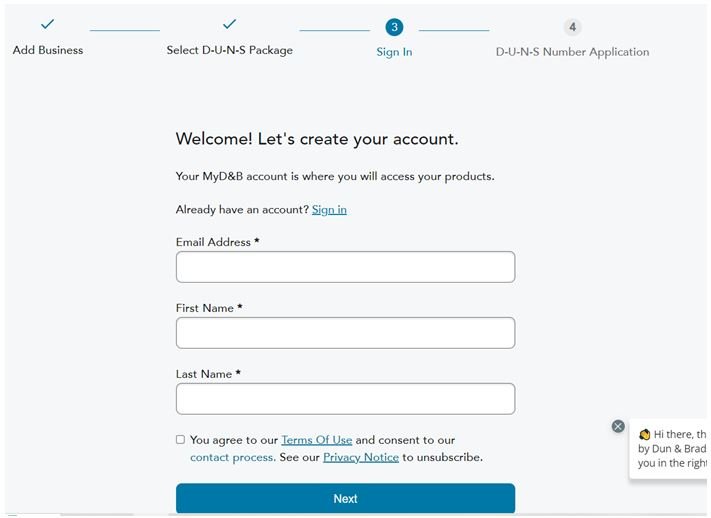Focus the Email Address field

(x=345, y=267)
